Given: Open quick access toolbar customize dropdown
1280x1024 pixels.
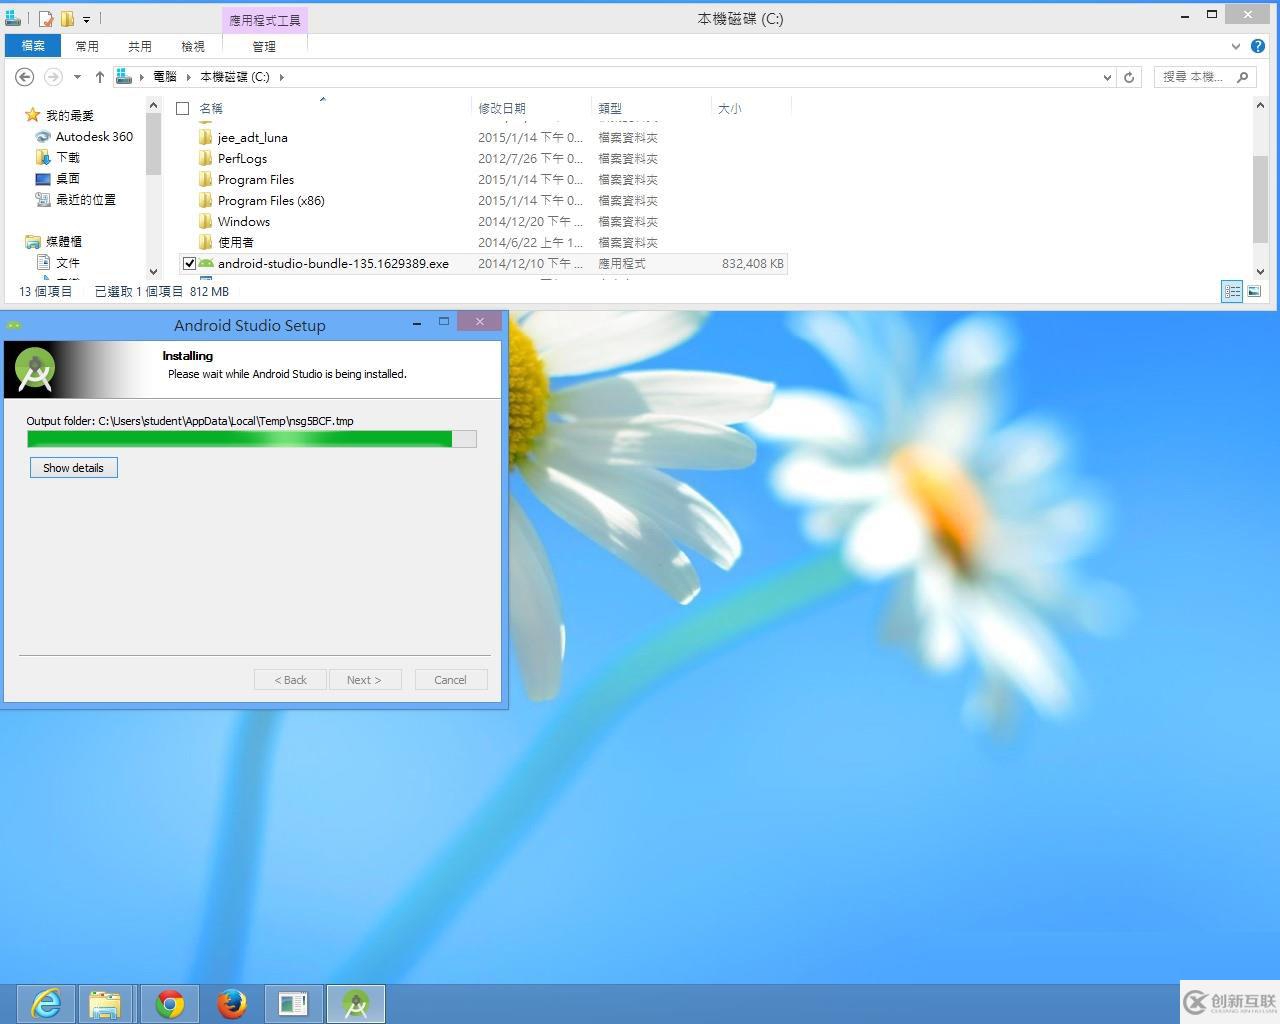Looking at the screenshot, I should point(87,19).
